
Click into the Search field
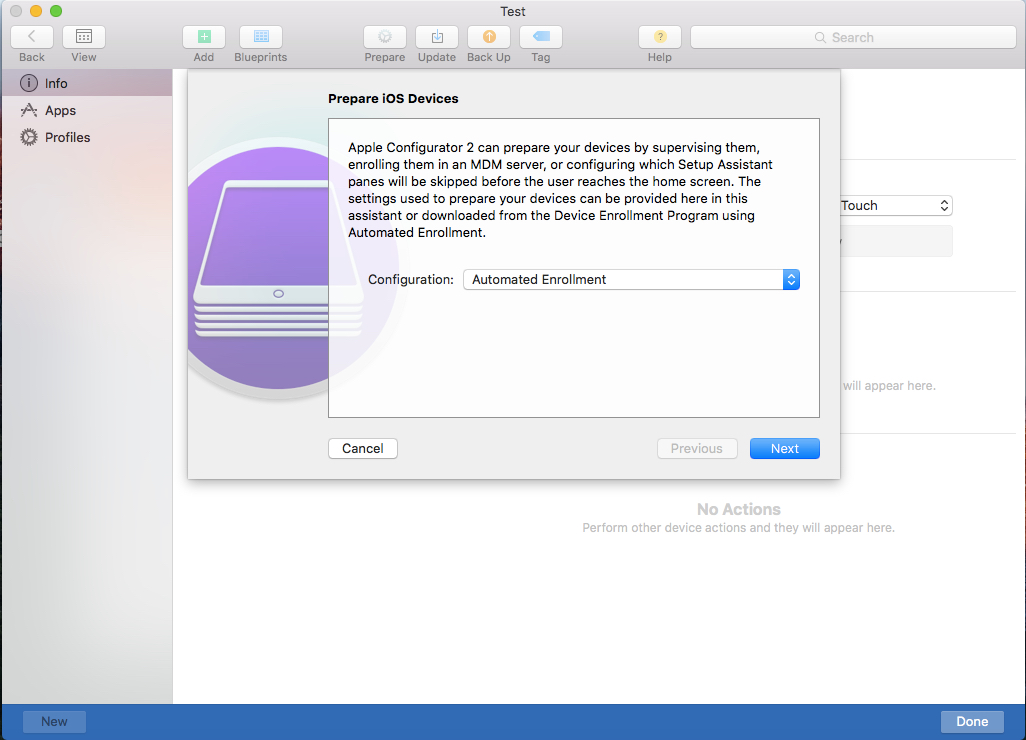(852, 37)
